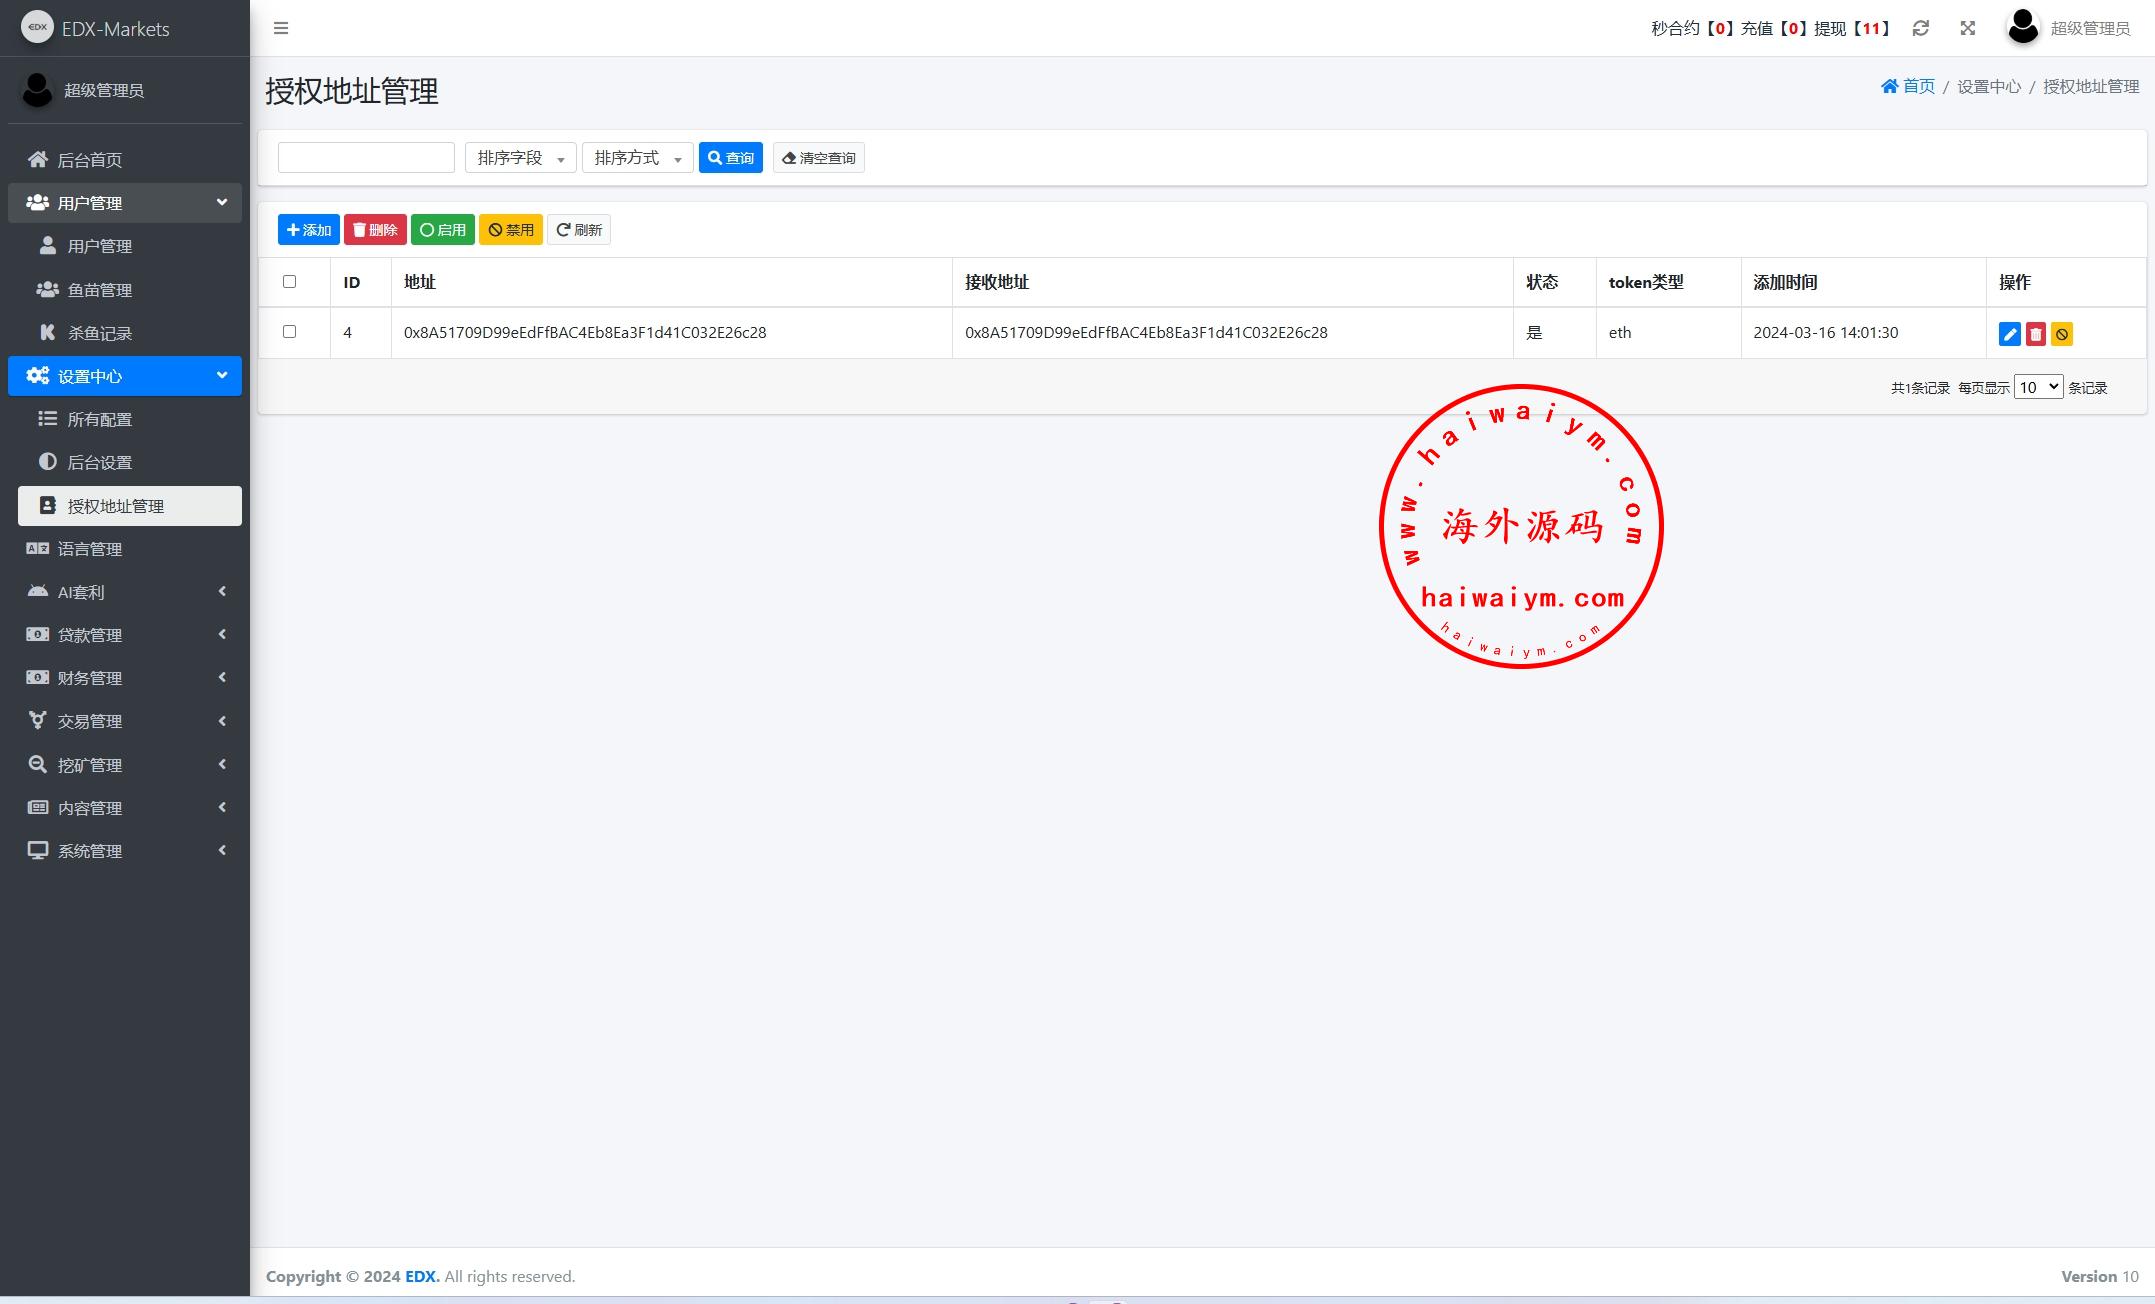2155x1304 pixels.
Task: Click the 清空查询 clear query button
Action: coord(818,158)
